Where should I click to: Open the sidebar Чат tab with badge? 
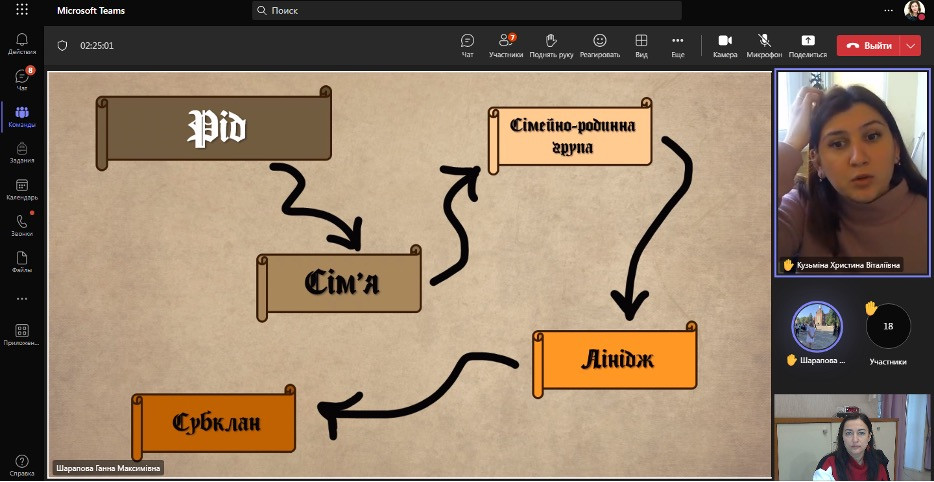(x=22, y=80)
